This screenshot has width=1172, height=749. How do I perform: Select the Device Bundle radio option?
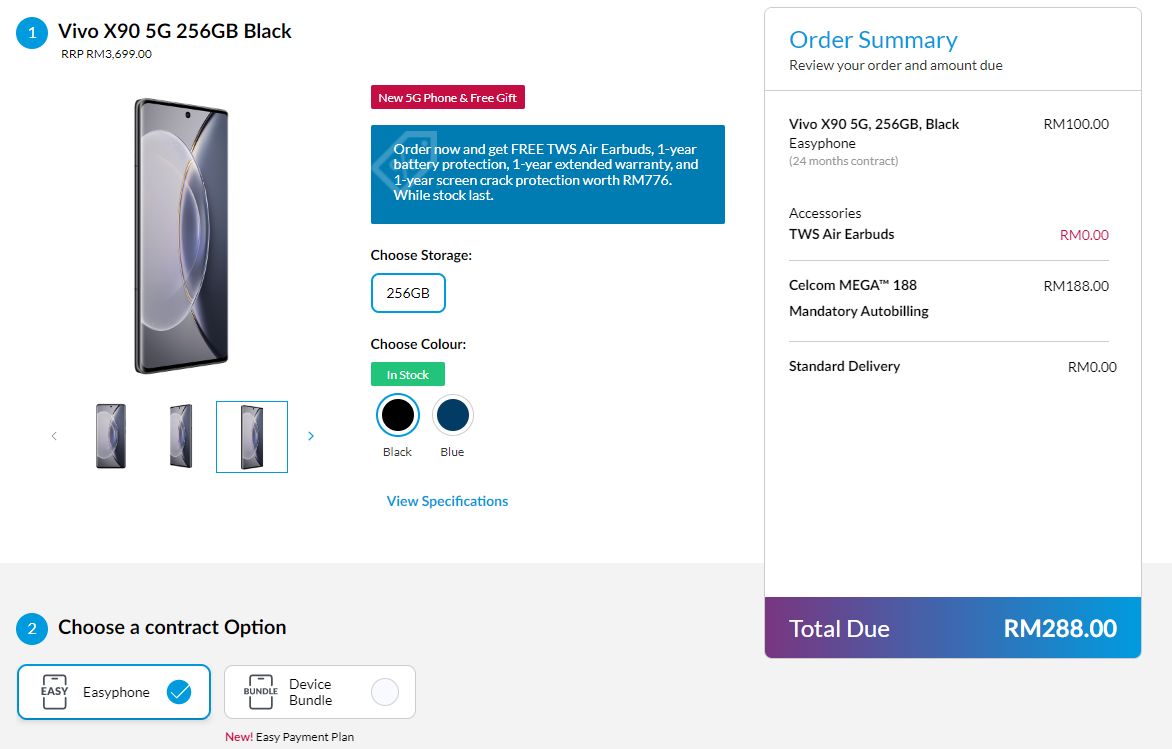click(384, 692)
